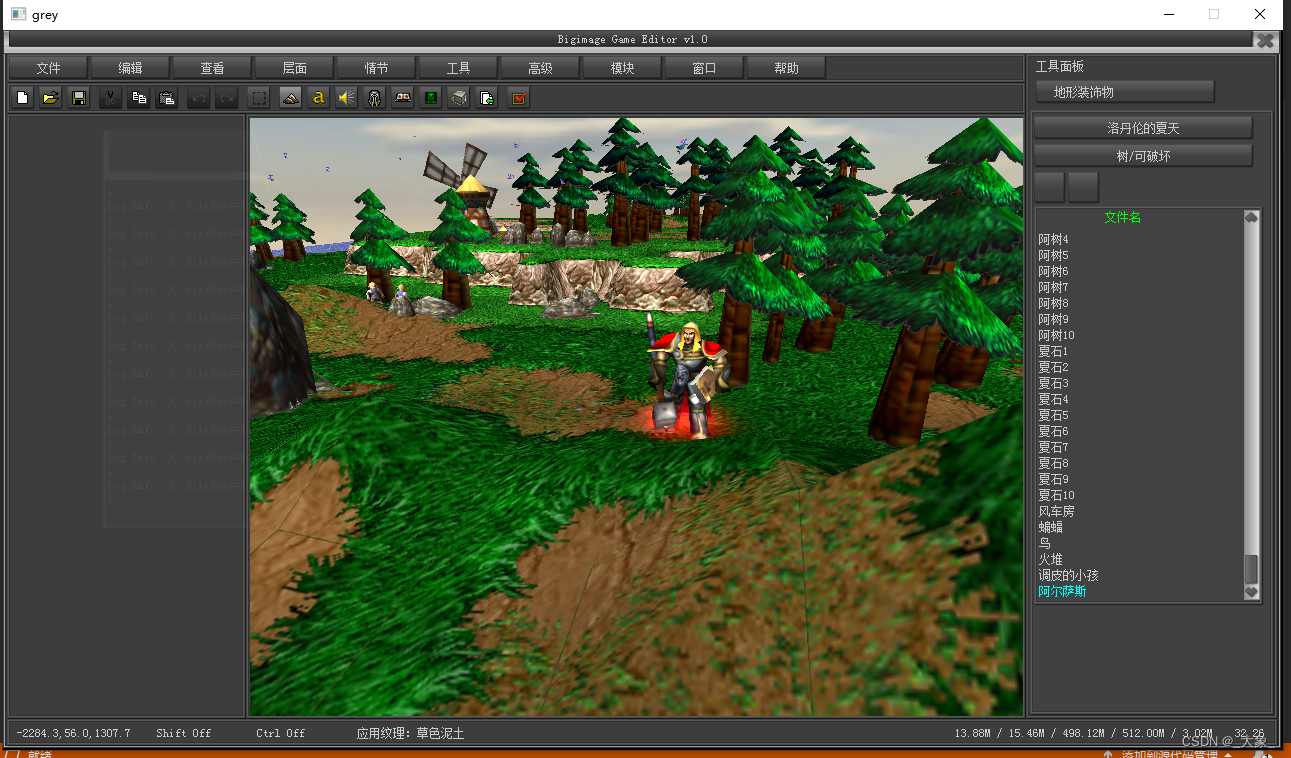This screenshot has height=758, width=1291.
Task: Select 夏石2 in the file list
Action: pyautogui.click(x=1054, y=367)
